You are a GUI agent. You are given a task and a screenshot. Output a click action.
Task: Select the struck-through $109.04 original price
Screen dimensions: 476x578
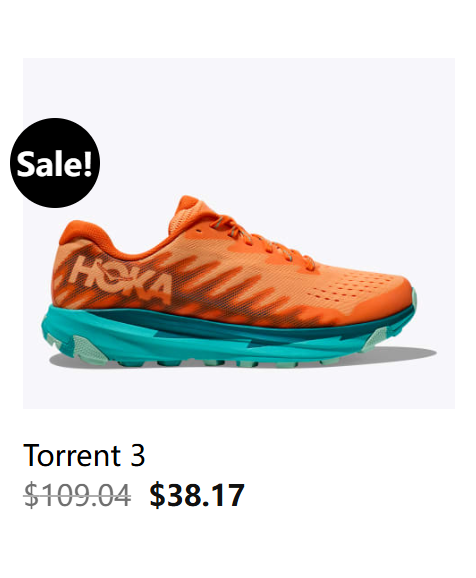(x=77, y=495)
